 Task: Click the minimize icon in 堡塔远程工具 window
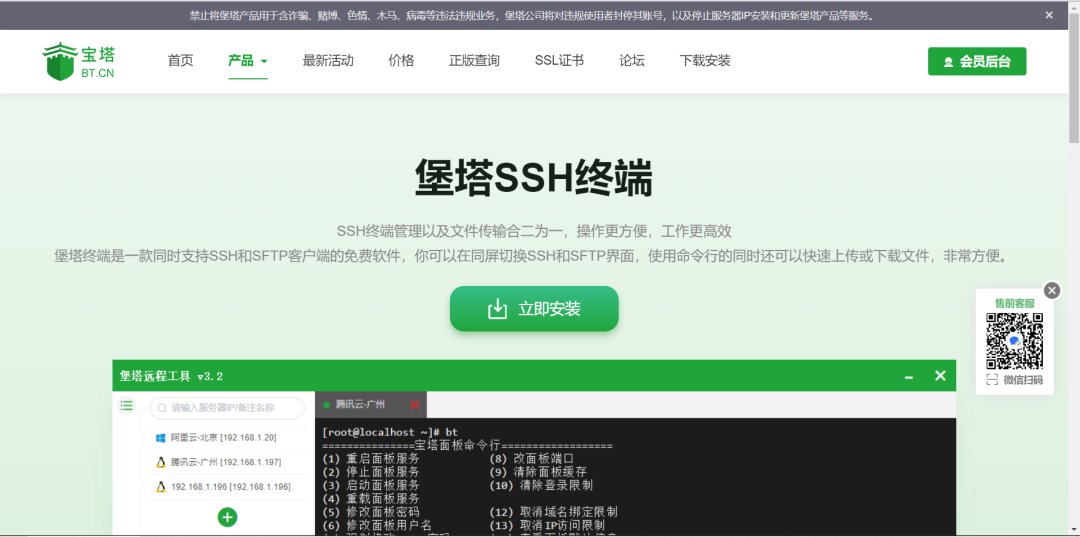pos(908,377)
